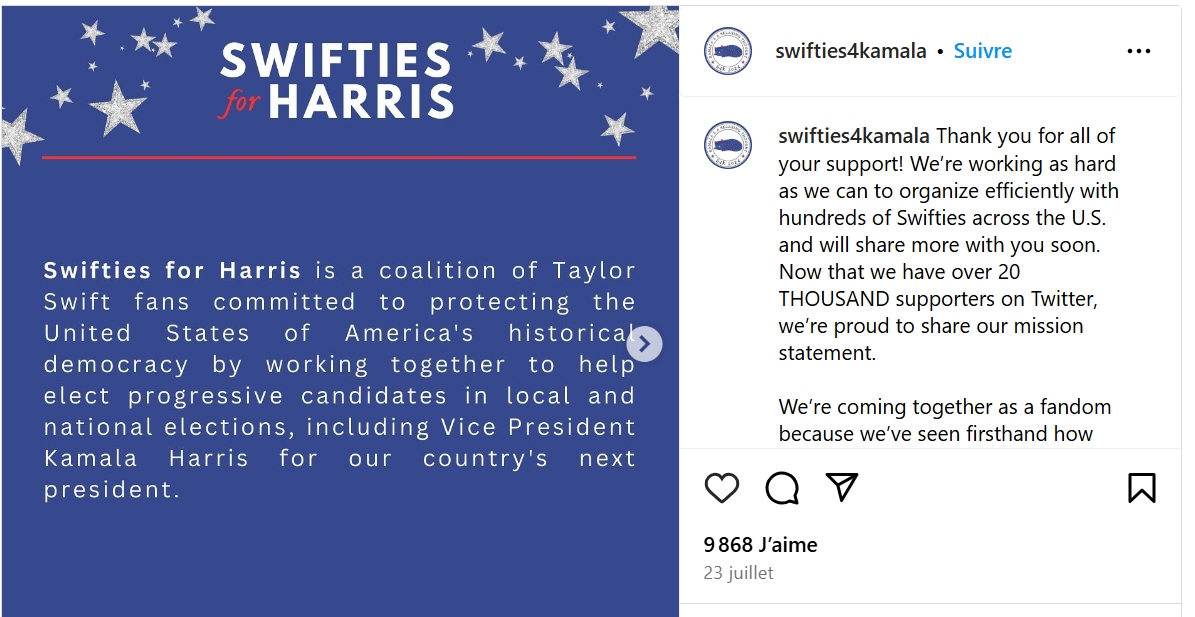This screenshot has height=617, width=1195.
Task: Click the "Swifties for Harris" title graphic
Action: (x=337, y=80)
